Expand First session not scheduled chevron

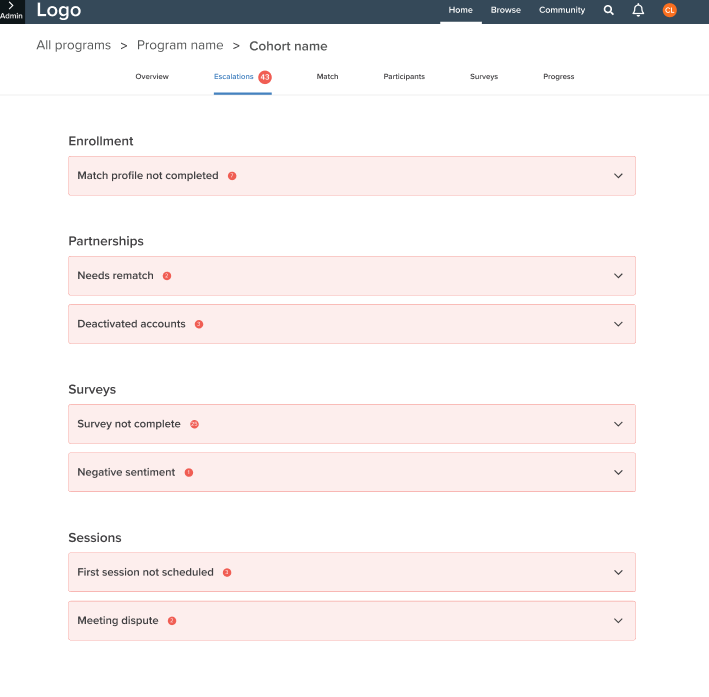coord(618,573)
